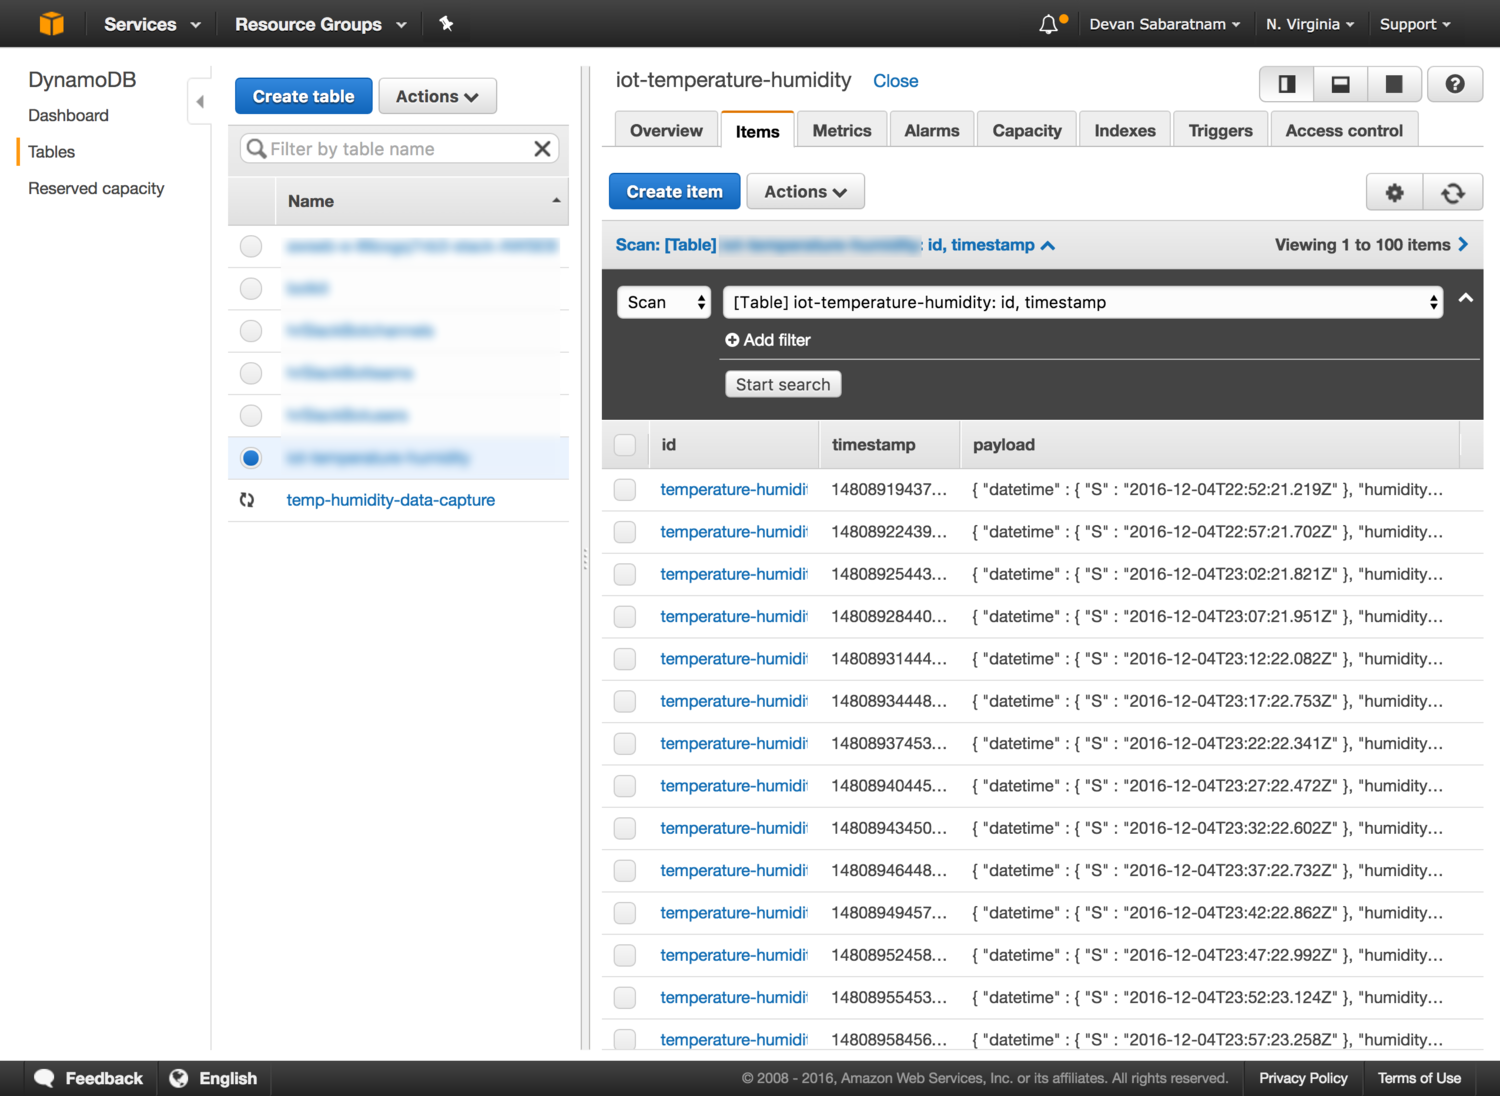Clear the table name filter
The height and width of the screenshot is (1096, 1500).
[x=542, y=149]
